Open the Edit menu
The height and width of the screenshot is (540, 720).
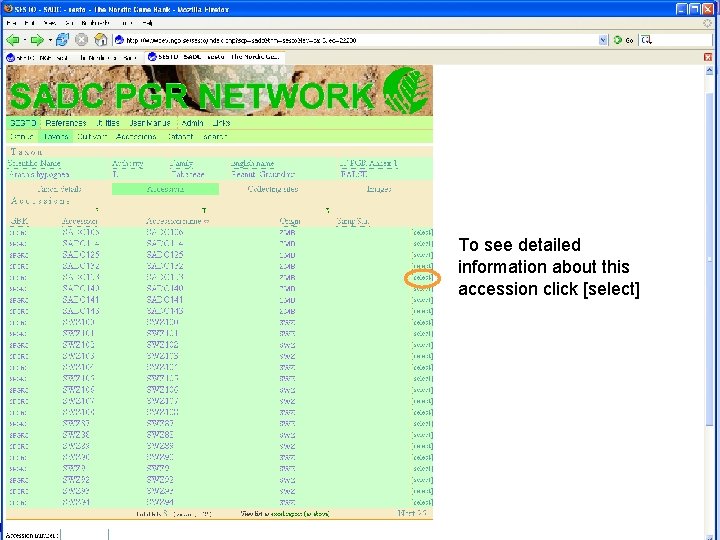29,22
